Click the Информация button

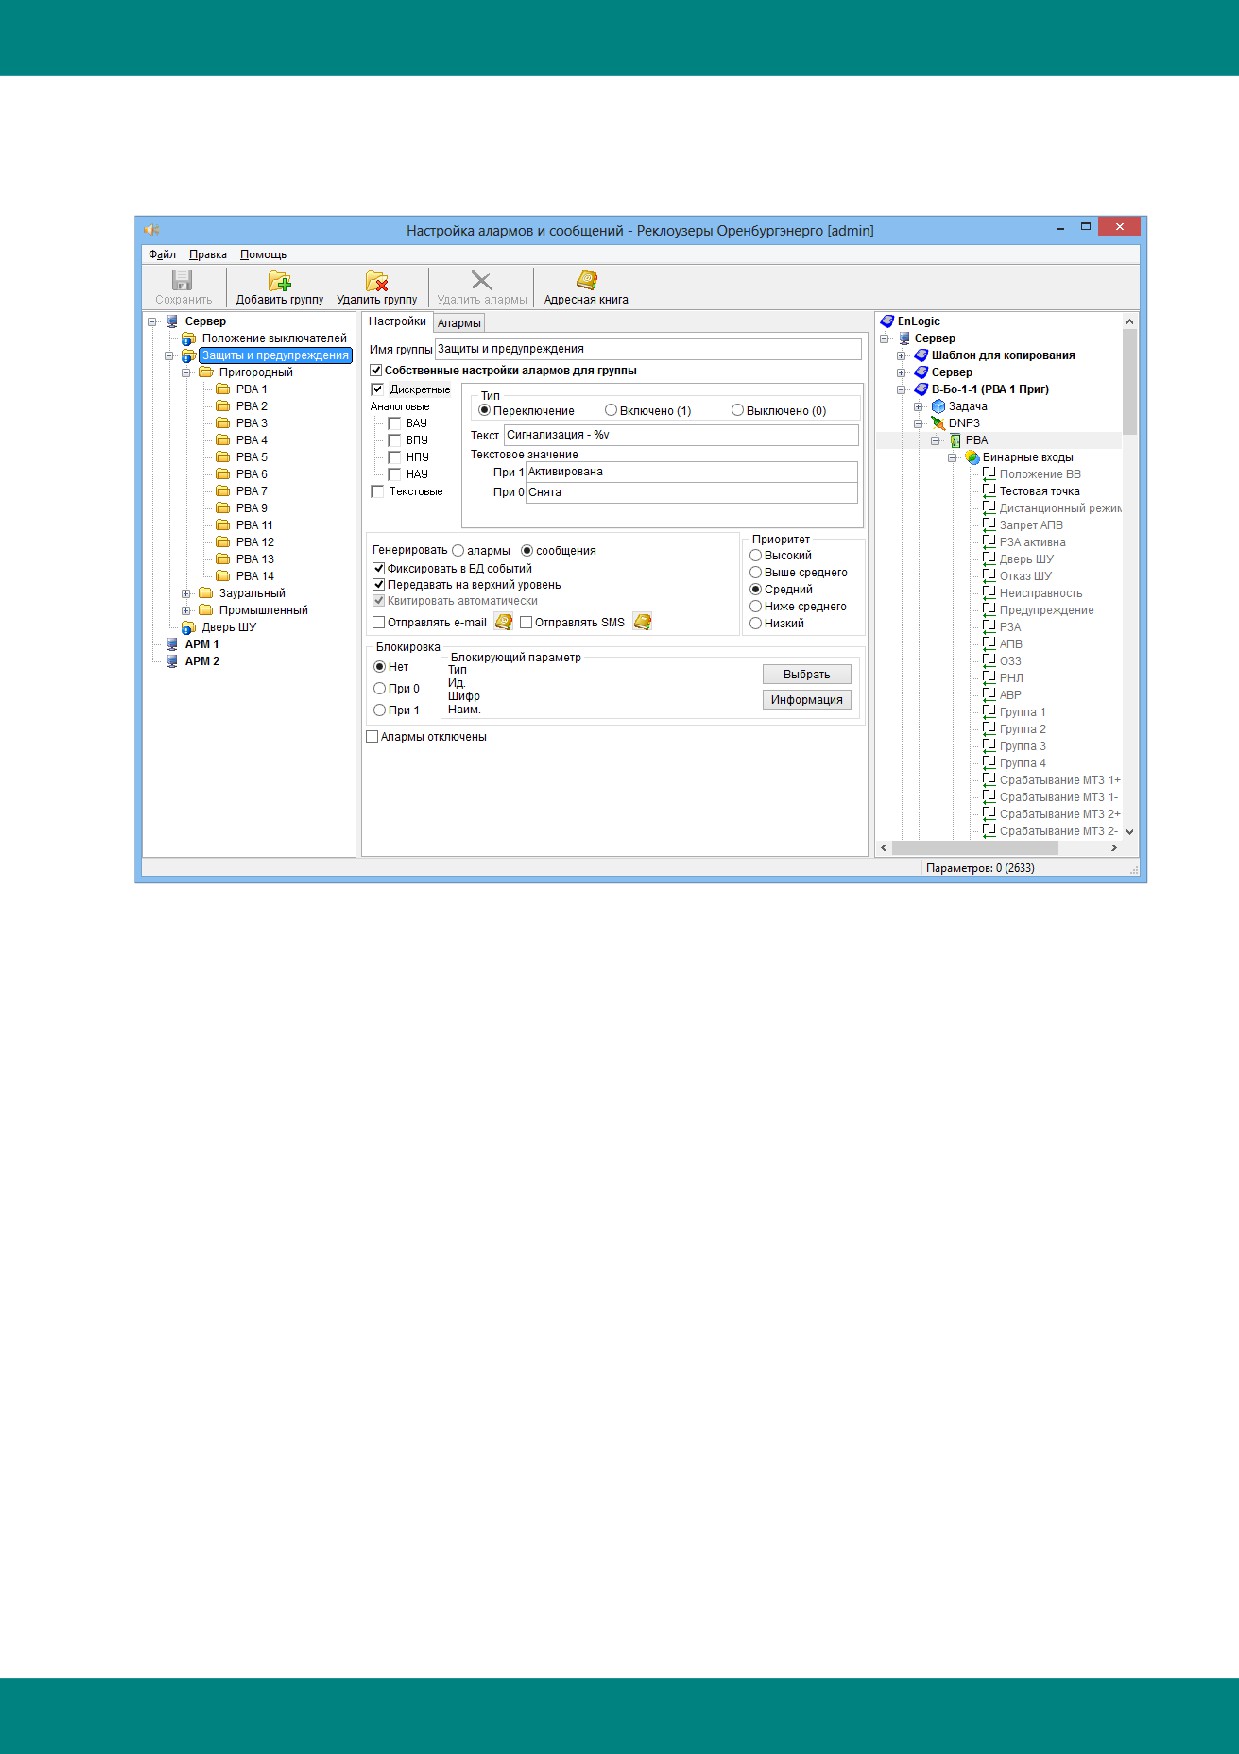tap(807, 700)
